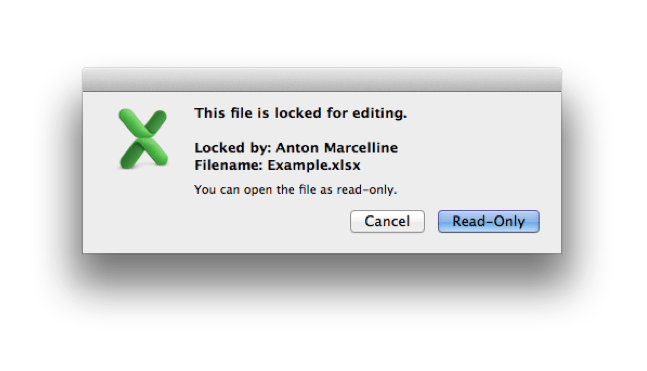
Task: Dismiss the dialog with Cancel
Action: click(x=387, y=221)
